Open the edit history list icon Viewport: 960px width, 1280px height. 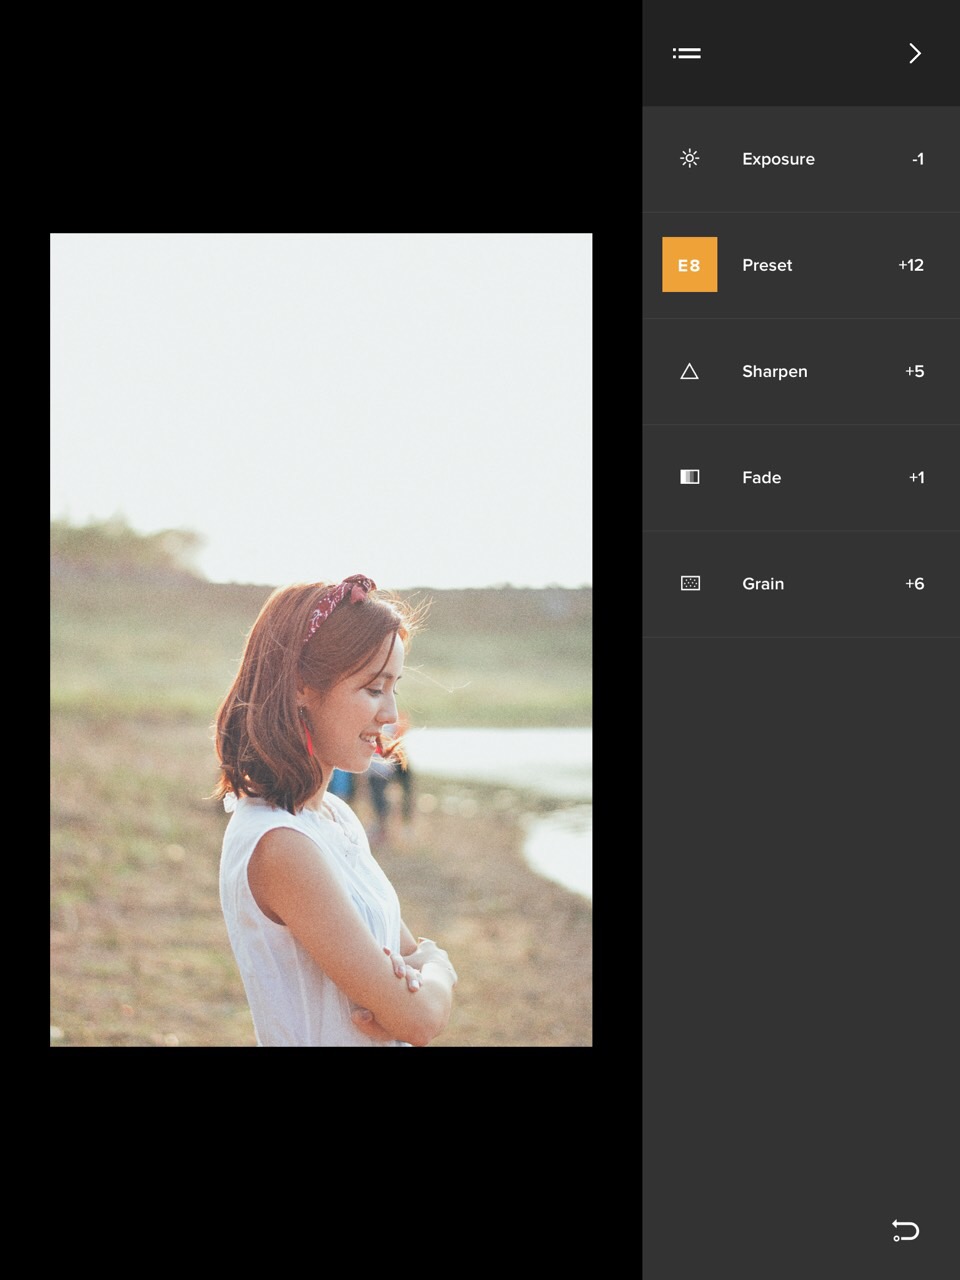point(686,53)
